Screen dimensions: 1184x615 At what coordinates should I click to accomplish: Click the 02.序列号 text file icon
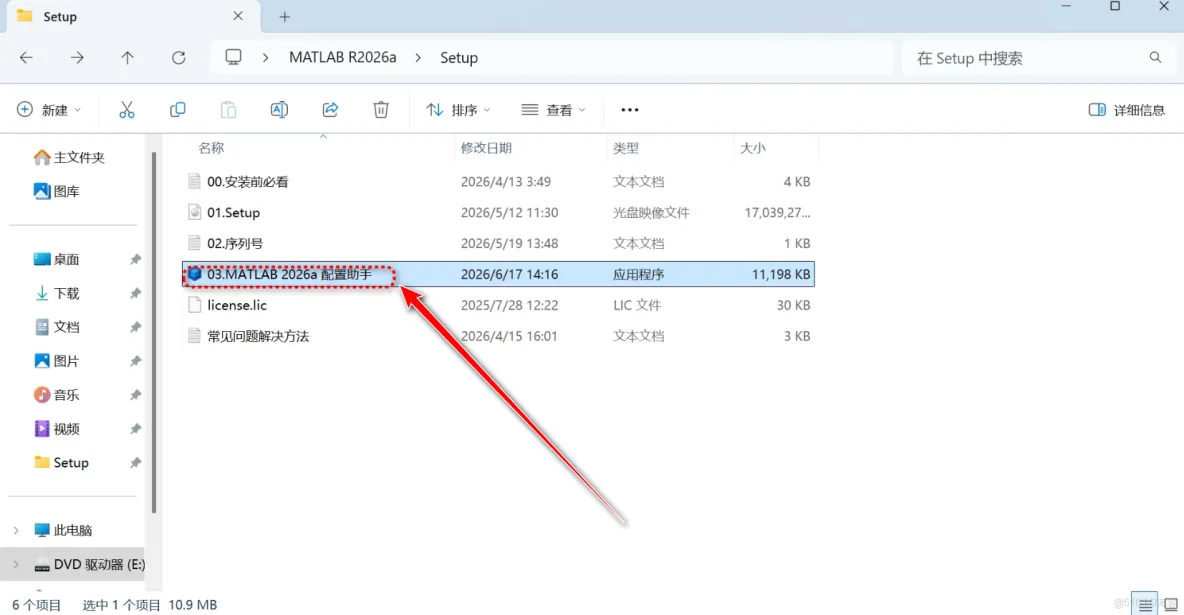pos(194,243)
